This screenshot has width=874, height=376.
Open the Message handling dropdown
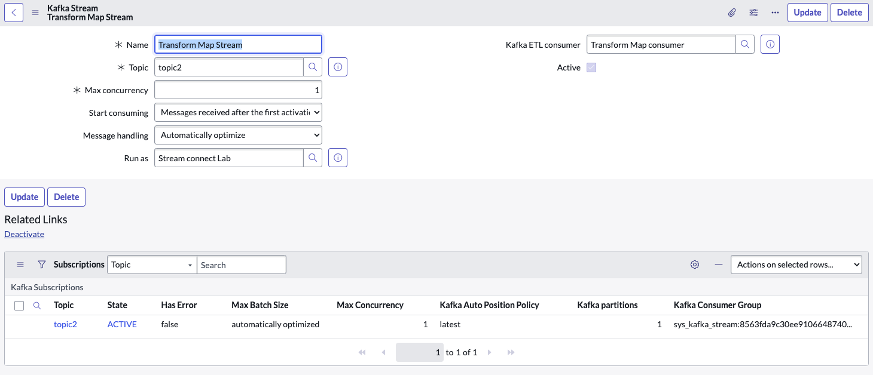click(238, 135)
